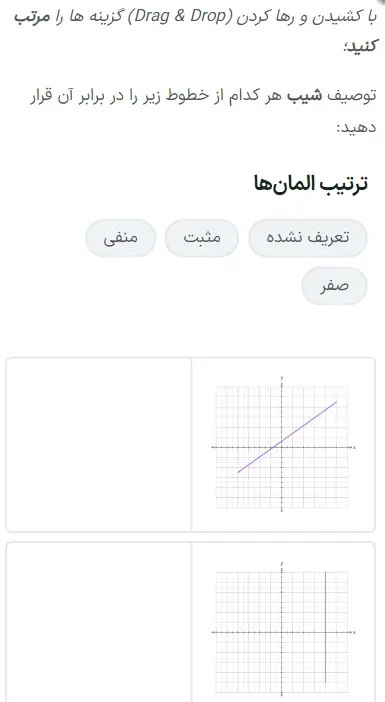Open the vertical line graph thumbnail

(x=283, y=629)
